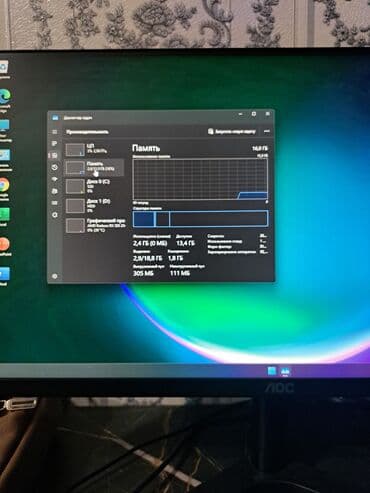Open the Details page icon in sidebar

55,203
